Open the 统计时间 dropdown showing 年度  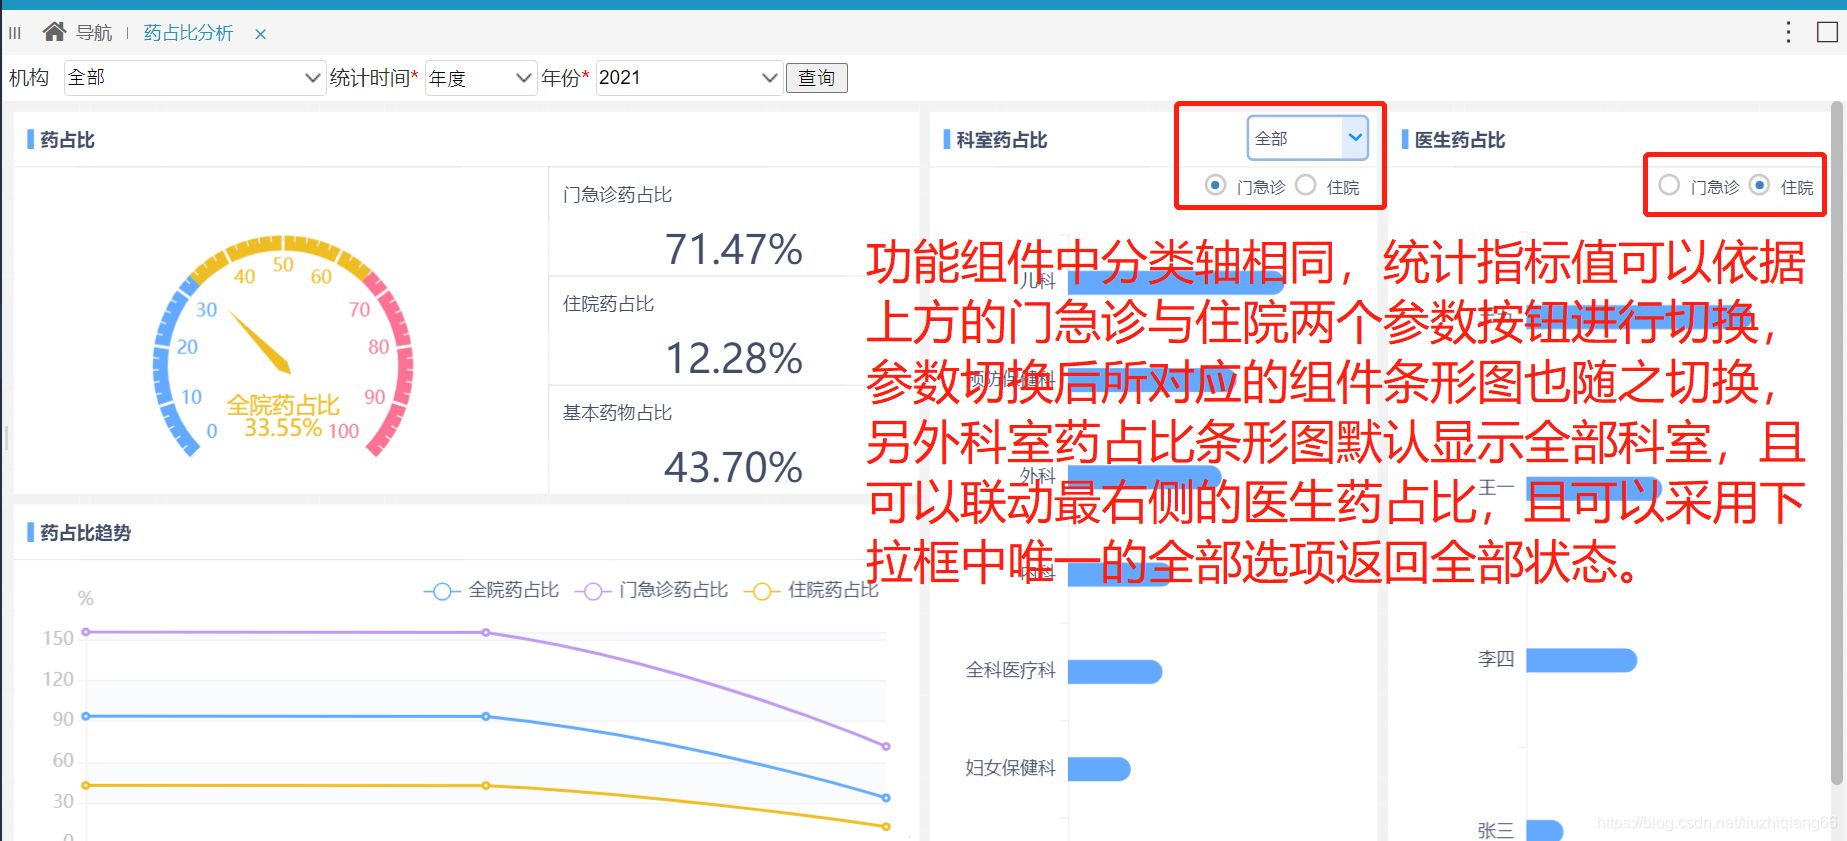[x=480, y=78]
